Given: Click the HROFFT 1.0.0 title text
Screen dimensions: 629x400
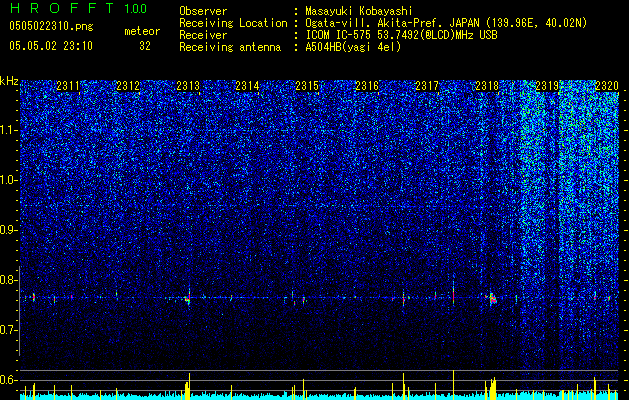Looking at the screenshot, I should click(x=78, y=8).
